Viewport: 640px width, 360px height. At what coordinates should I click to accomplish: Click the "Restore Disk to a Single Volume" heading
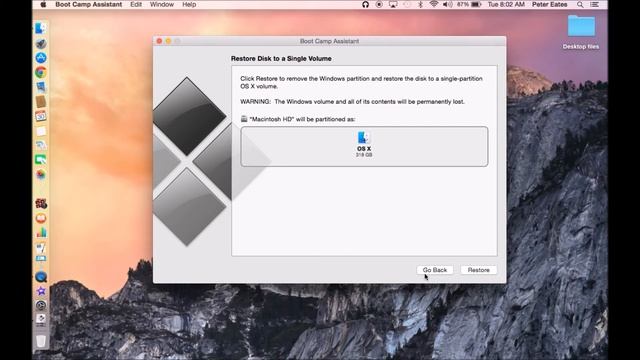click(281, 59)
